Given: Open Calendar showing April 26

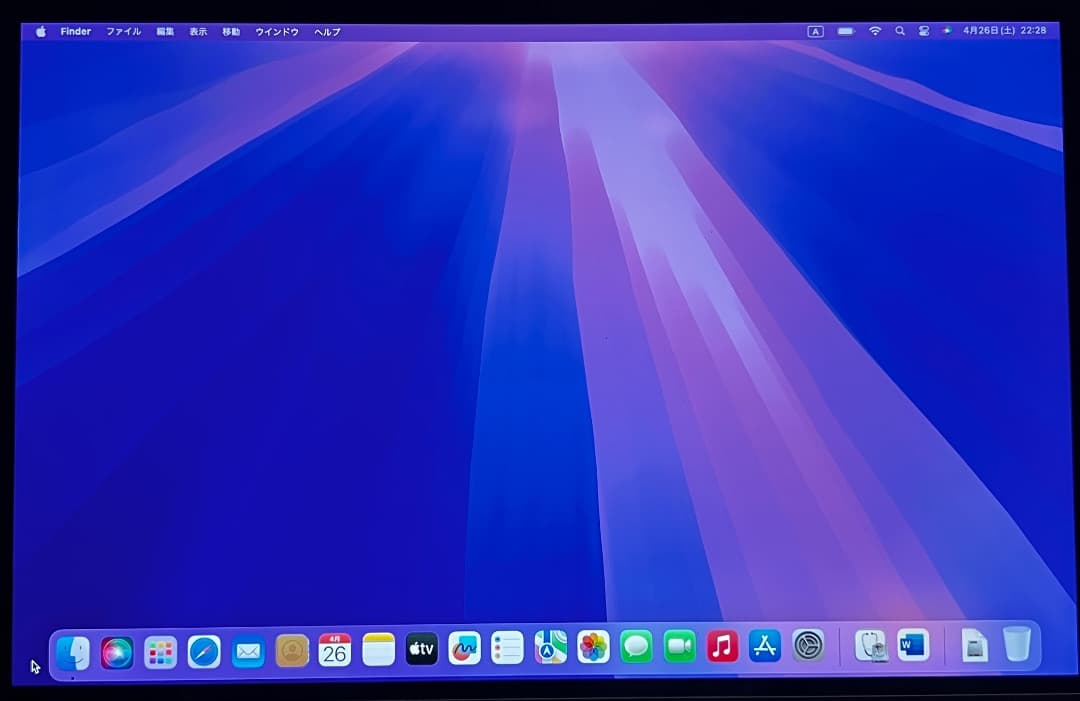Looking at the screenshot, I should 333,650.
